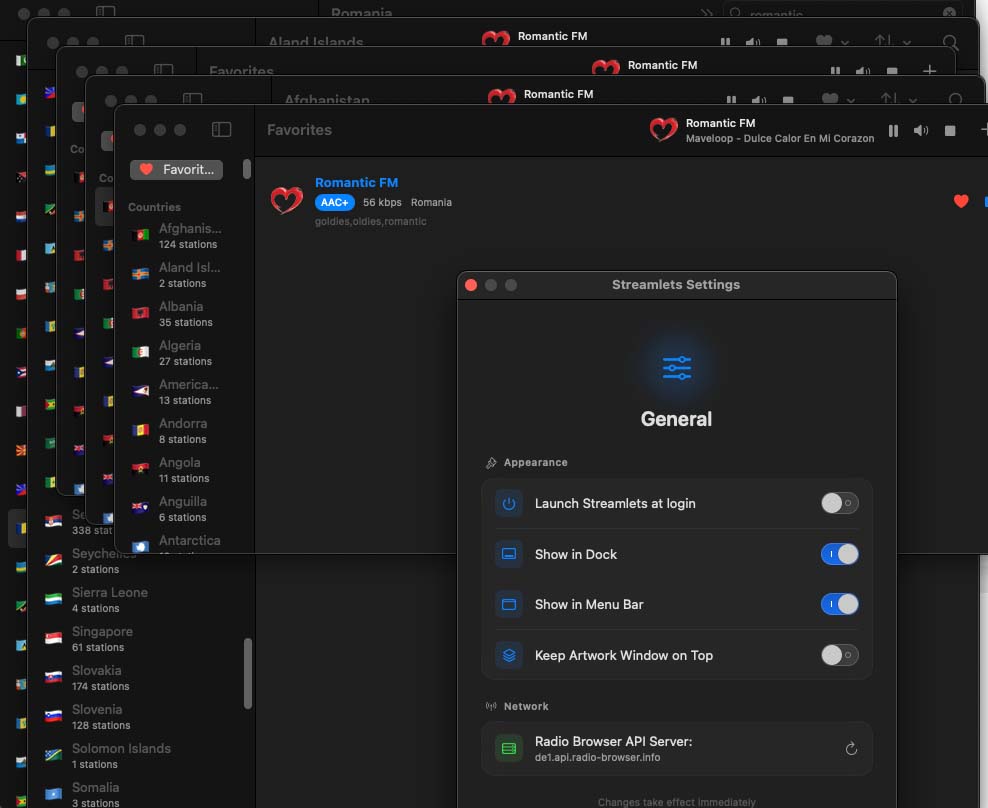Screen dimensions: 988x808
Task: Stop playback in the second Favorites window
Action: [892, 71]
